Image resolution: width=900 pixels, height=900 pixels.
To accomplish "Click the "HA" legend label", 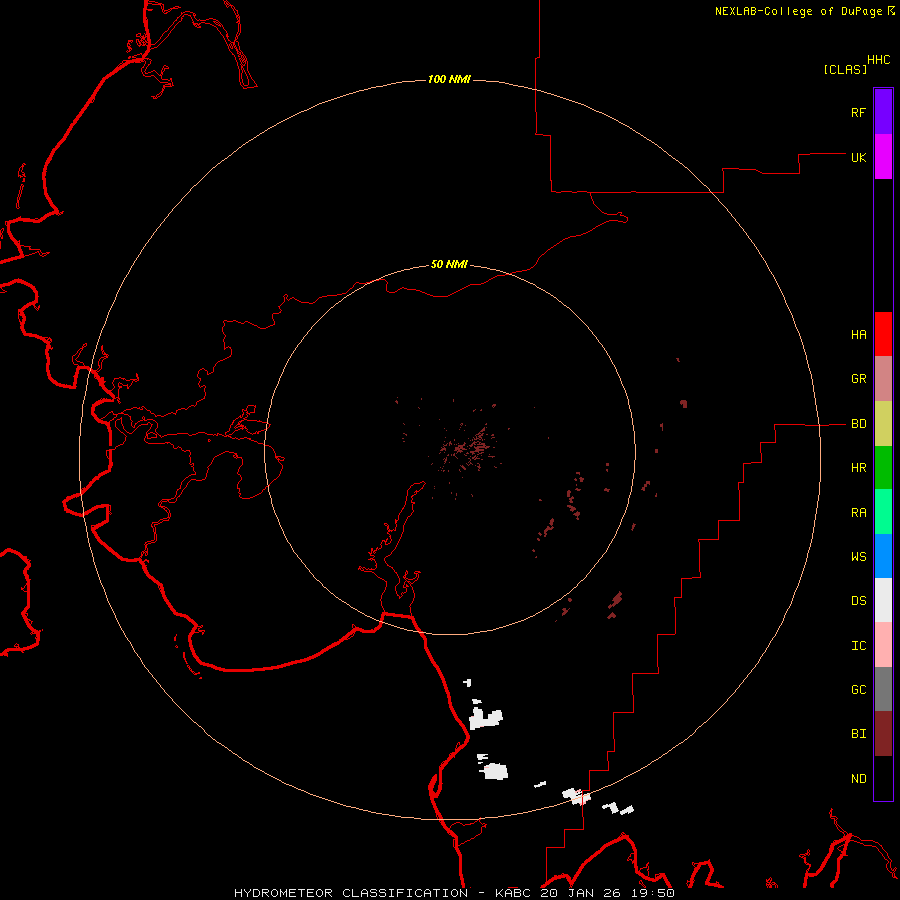I will (858, 335).
